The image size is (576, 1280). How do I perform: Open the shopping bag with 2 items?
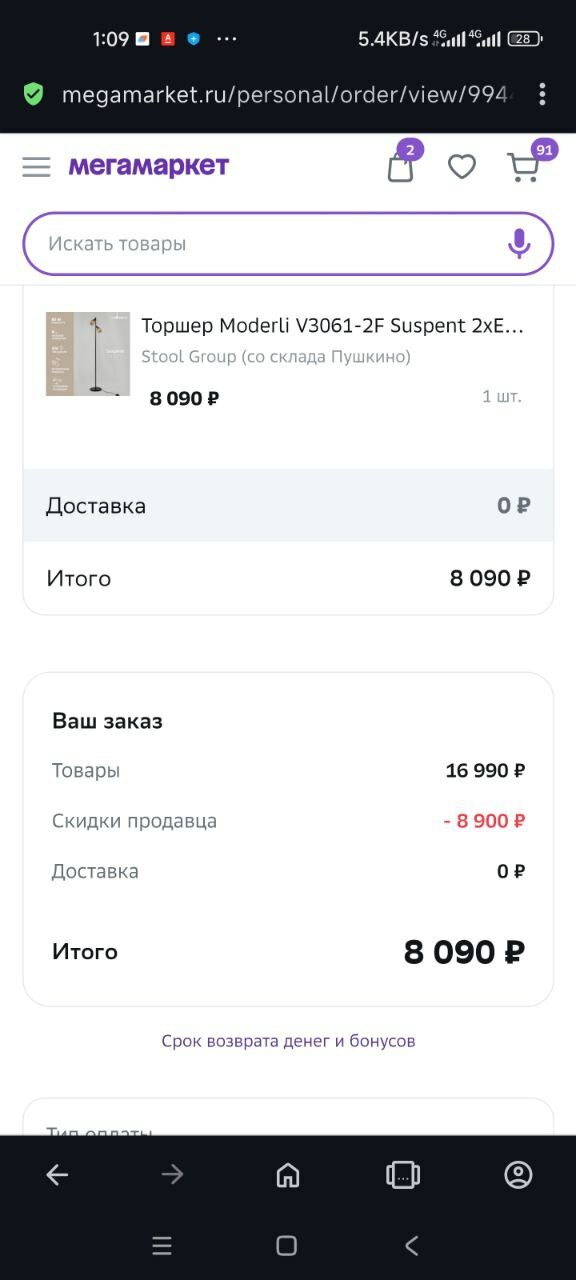(400, 166)
